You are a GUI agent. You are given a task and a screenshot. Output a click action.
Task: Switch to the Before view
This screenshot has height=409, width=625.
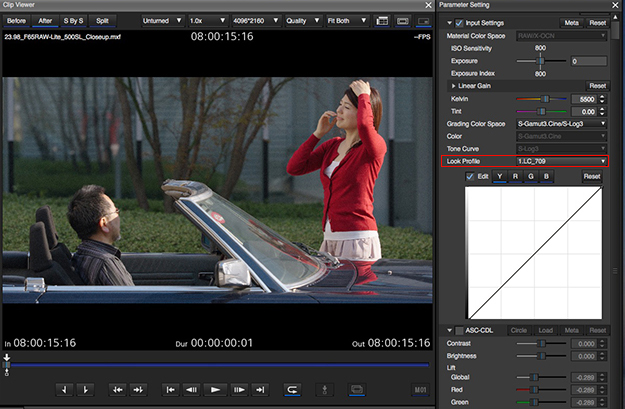(16, 20)
